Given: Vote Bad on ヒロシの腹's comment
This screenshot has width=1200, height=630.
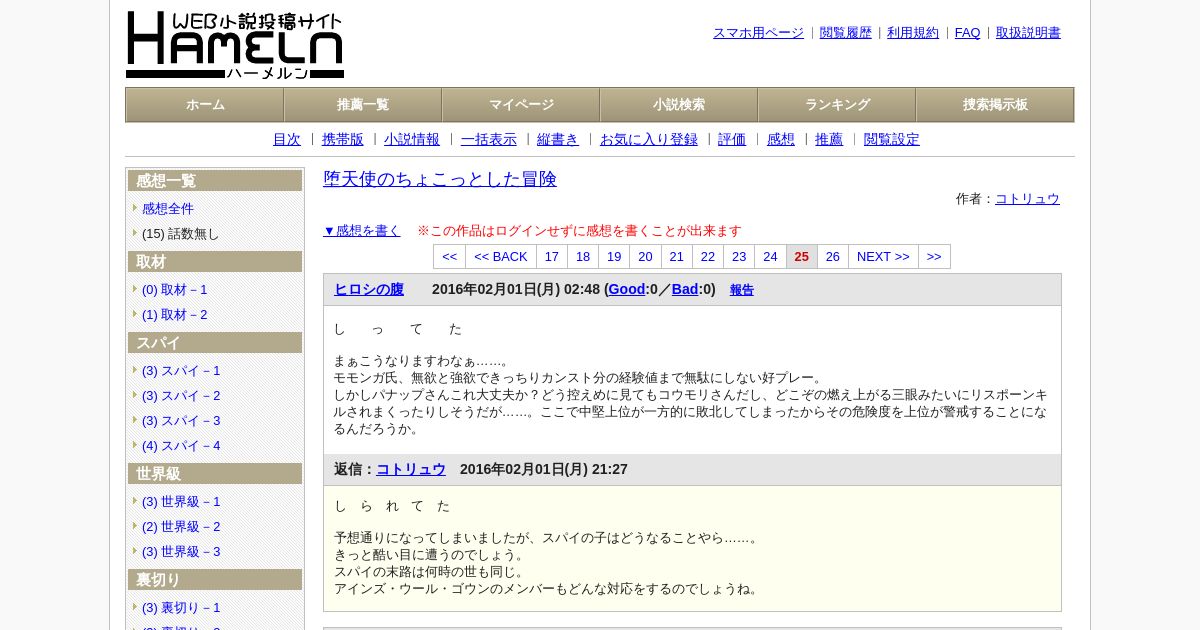Looking at the screenshot, I should pos(685,290).
